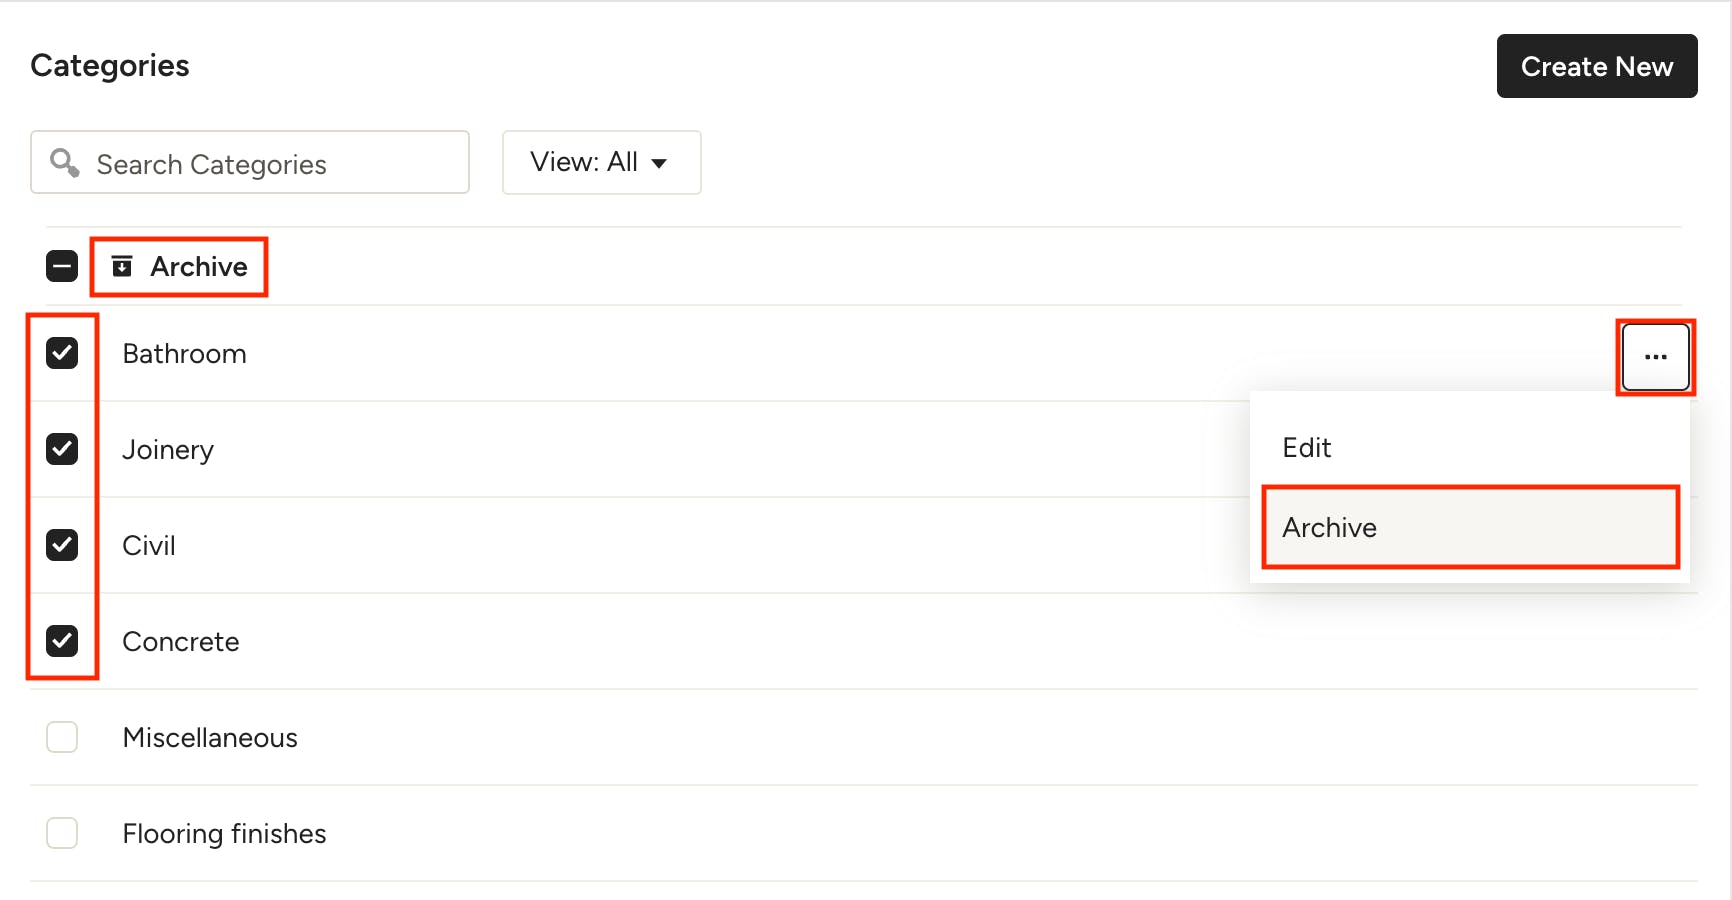
Task: Deselect all via the minus checkbox
Action: coord(62,266)
